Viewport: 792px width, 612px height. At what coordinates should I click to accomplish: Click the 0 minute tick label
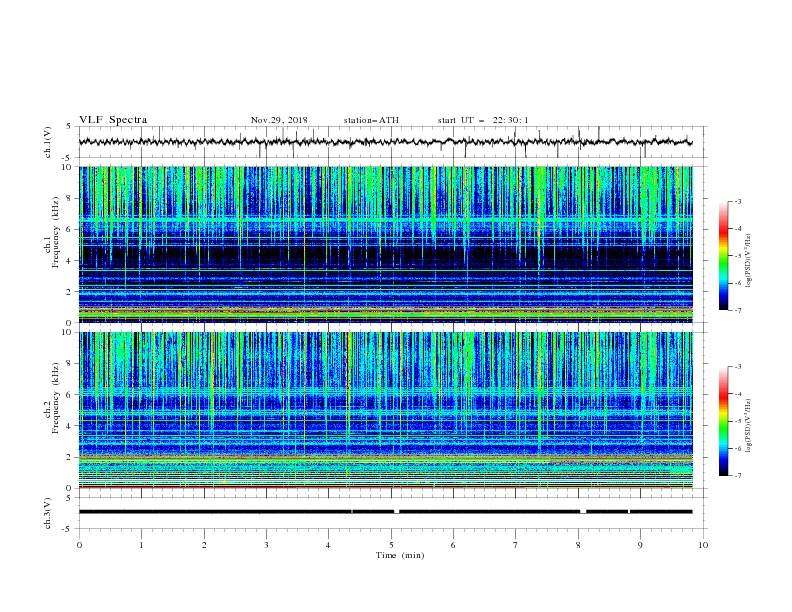(79, 545)
